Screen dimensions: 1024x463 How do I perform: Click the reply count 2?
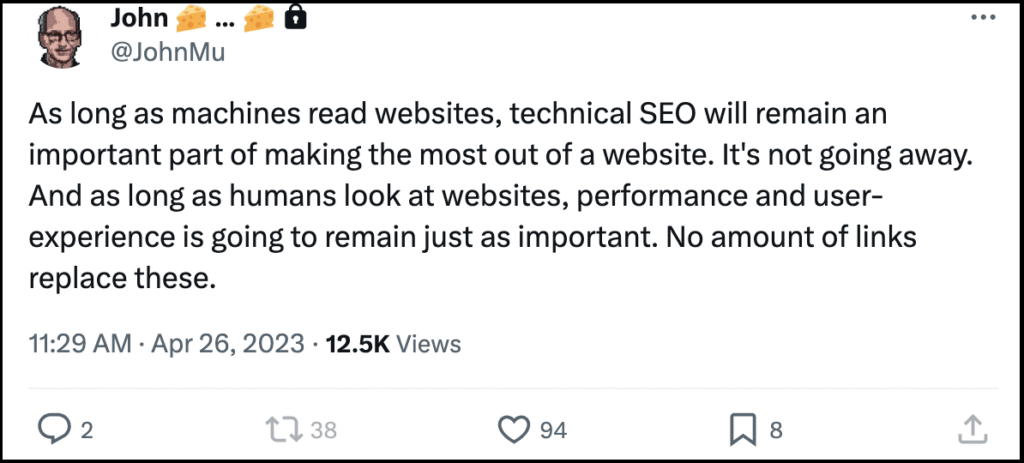[87, 430]
